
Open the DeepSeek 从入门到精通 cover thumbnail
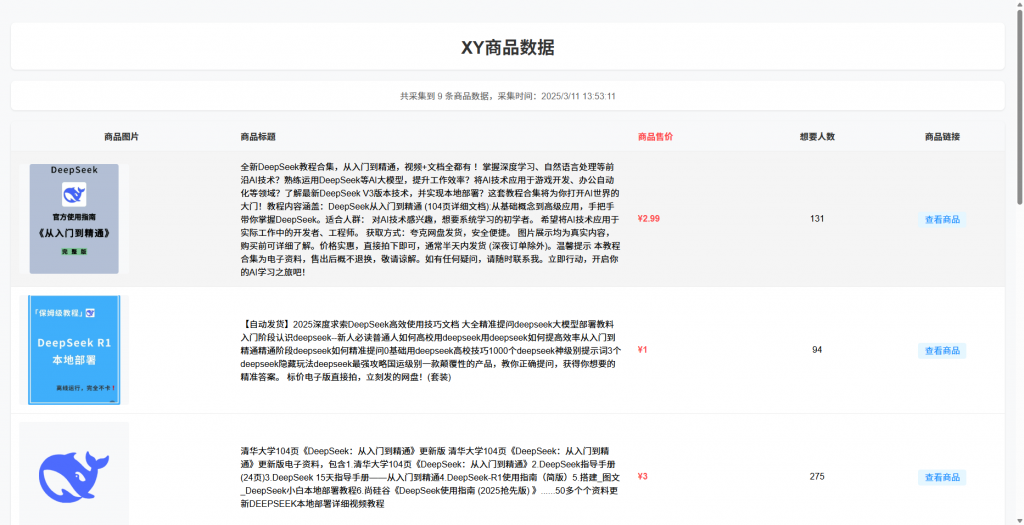click(74, 219)
